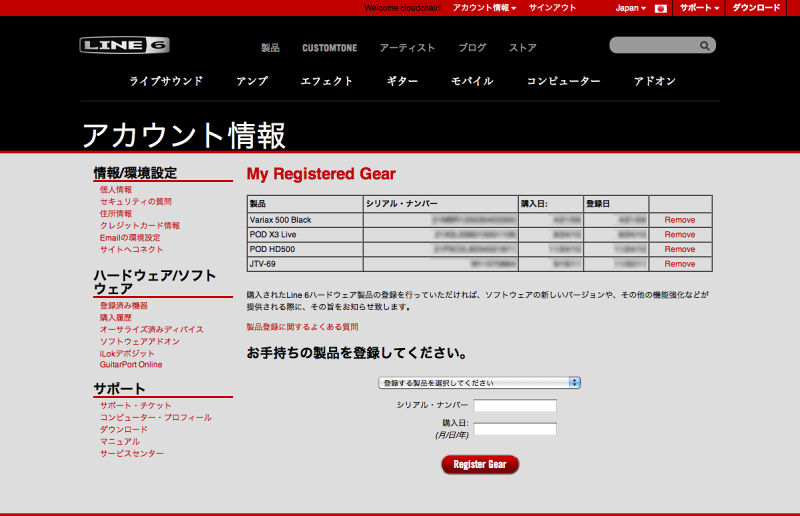Open コンピューター・プロフィール in sidebar
The height and width of the screenshot is (516, 800).
pos(156,417)
